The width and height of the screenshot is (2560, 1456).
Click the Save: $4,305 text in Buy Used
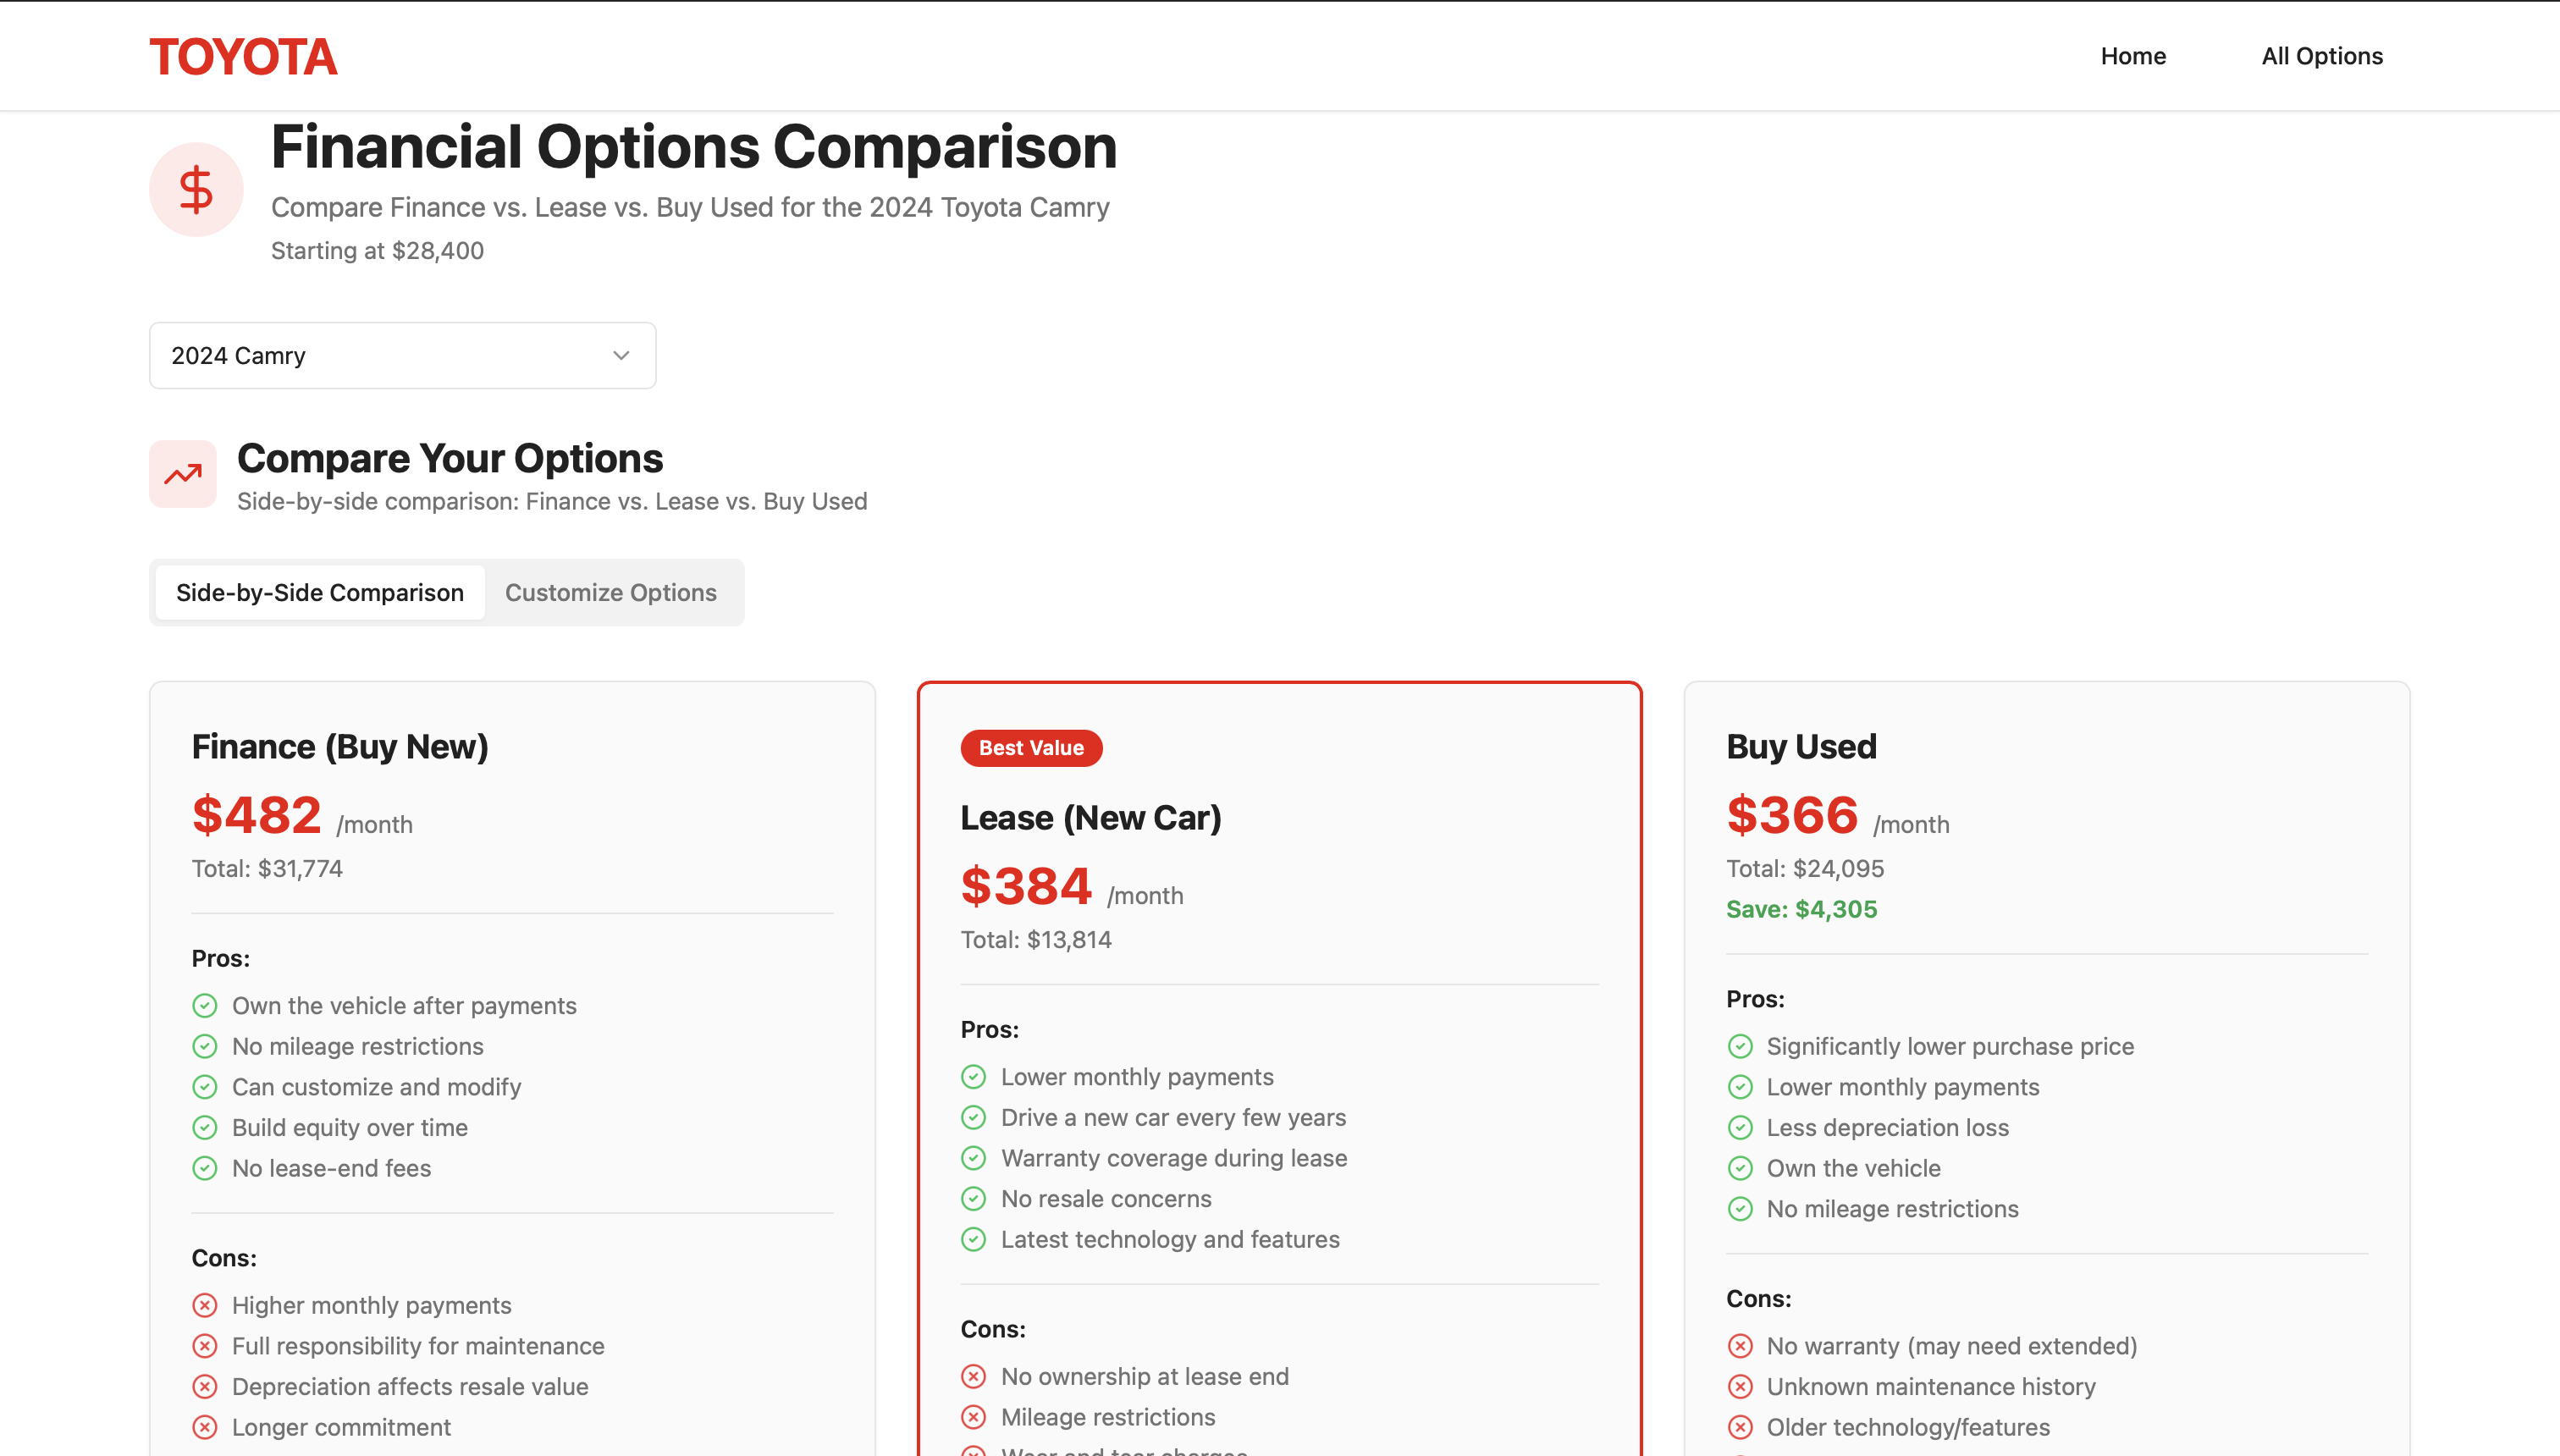pos(1801,909)
